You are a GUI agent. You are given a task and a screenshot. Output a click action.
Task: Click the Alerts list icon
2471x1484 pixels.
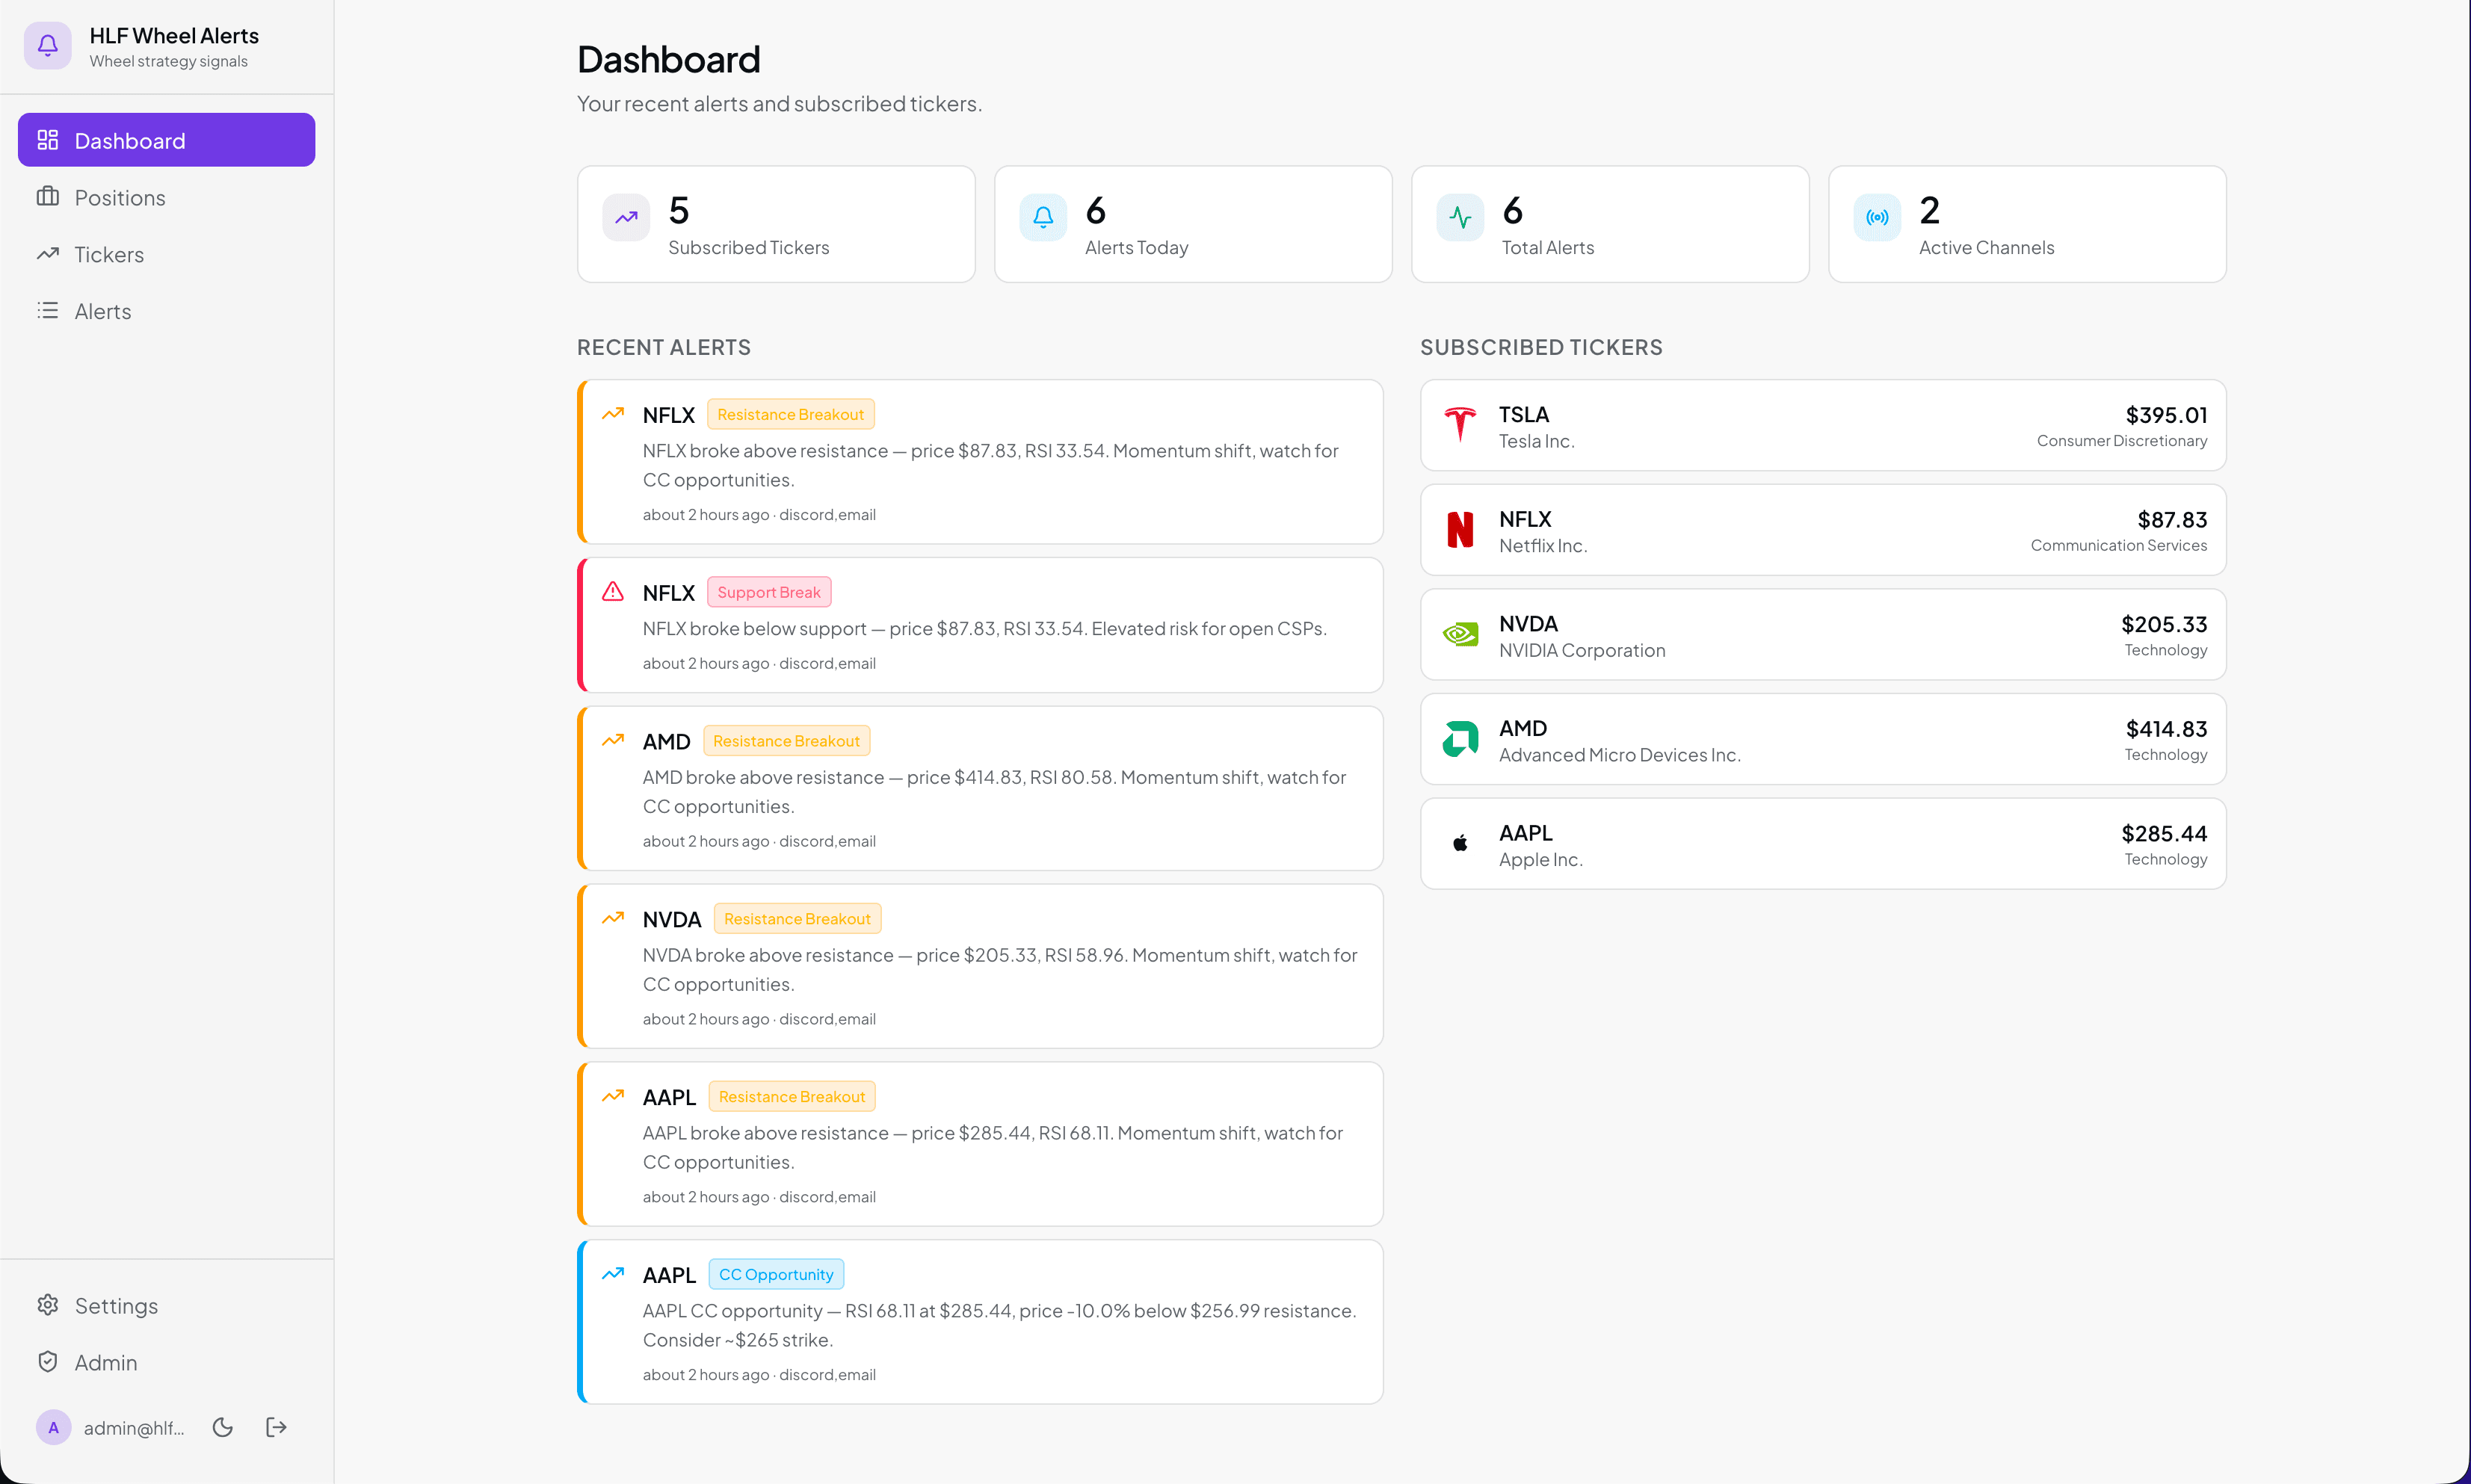coord(48,311)
